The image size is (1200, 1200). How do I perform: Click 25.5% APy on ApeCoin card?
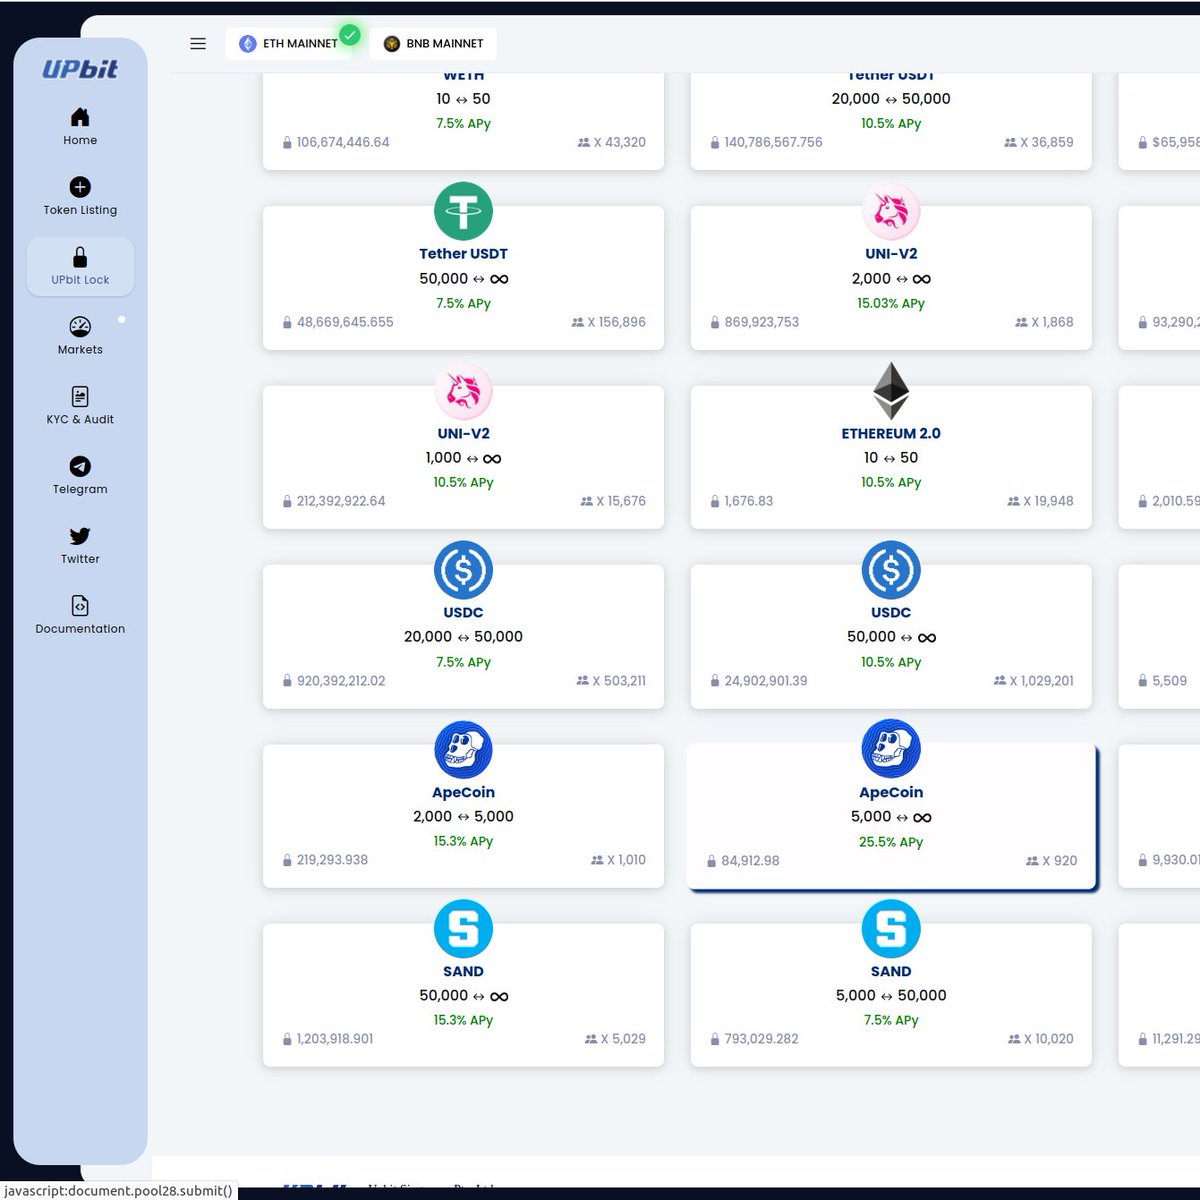(891, 842)
